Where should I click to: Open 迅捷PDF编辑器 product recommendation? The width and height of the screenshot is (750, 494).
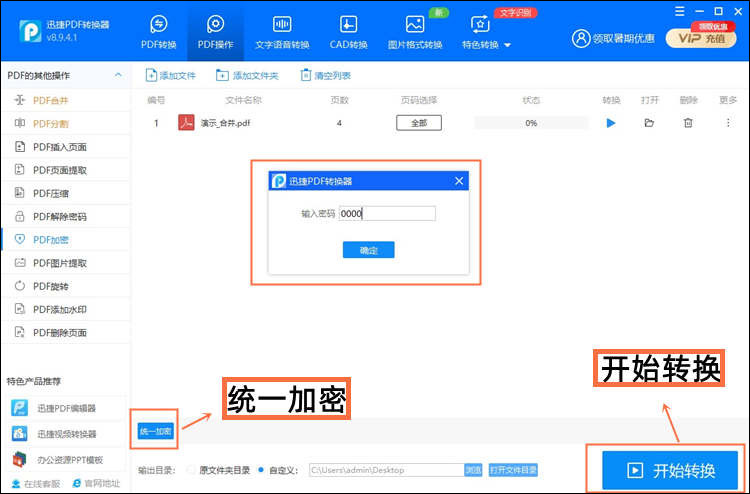[x=66, y=408]
